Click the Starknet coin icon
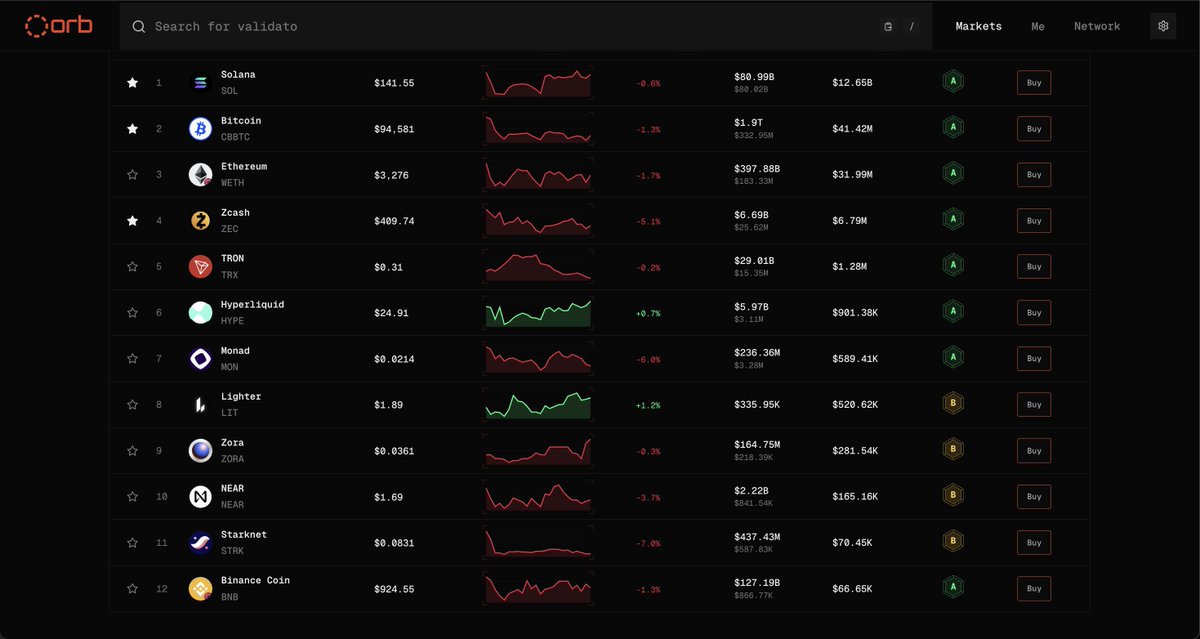Image resolution: width=1200 pixels, height=639 pixels. (x=200, y=543)
